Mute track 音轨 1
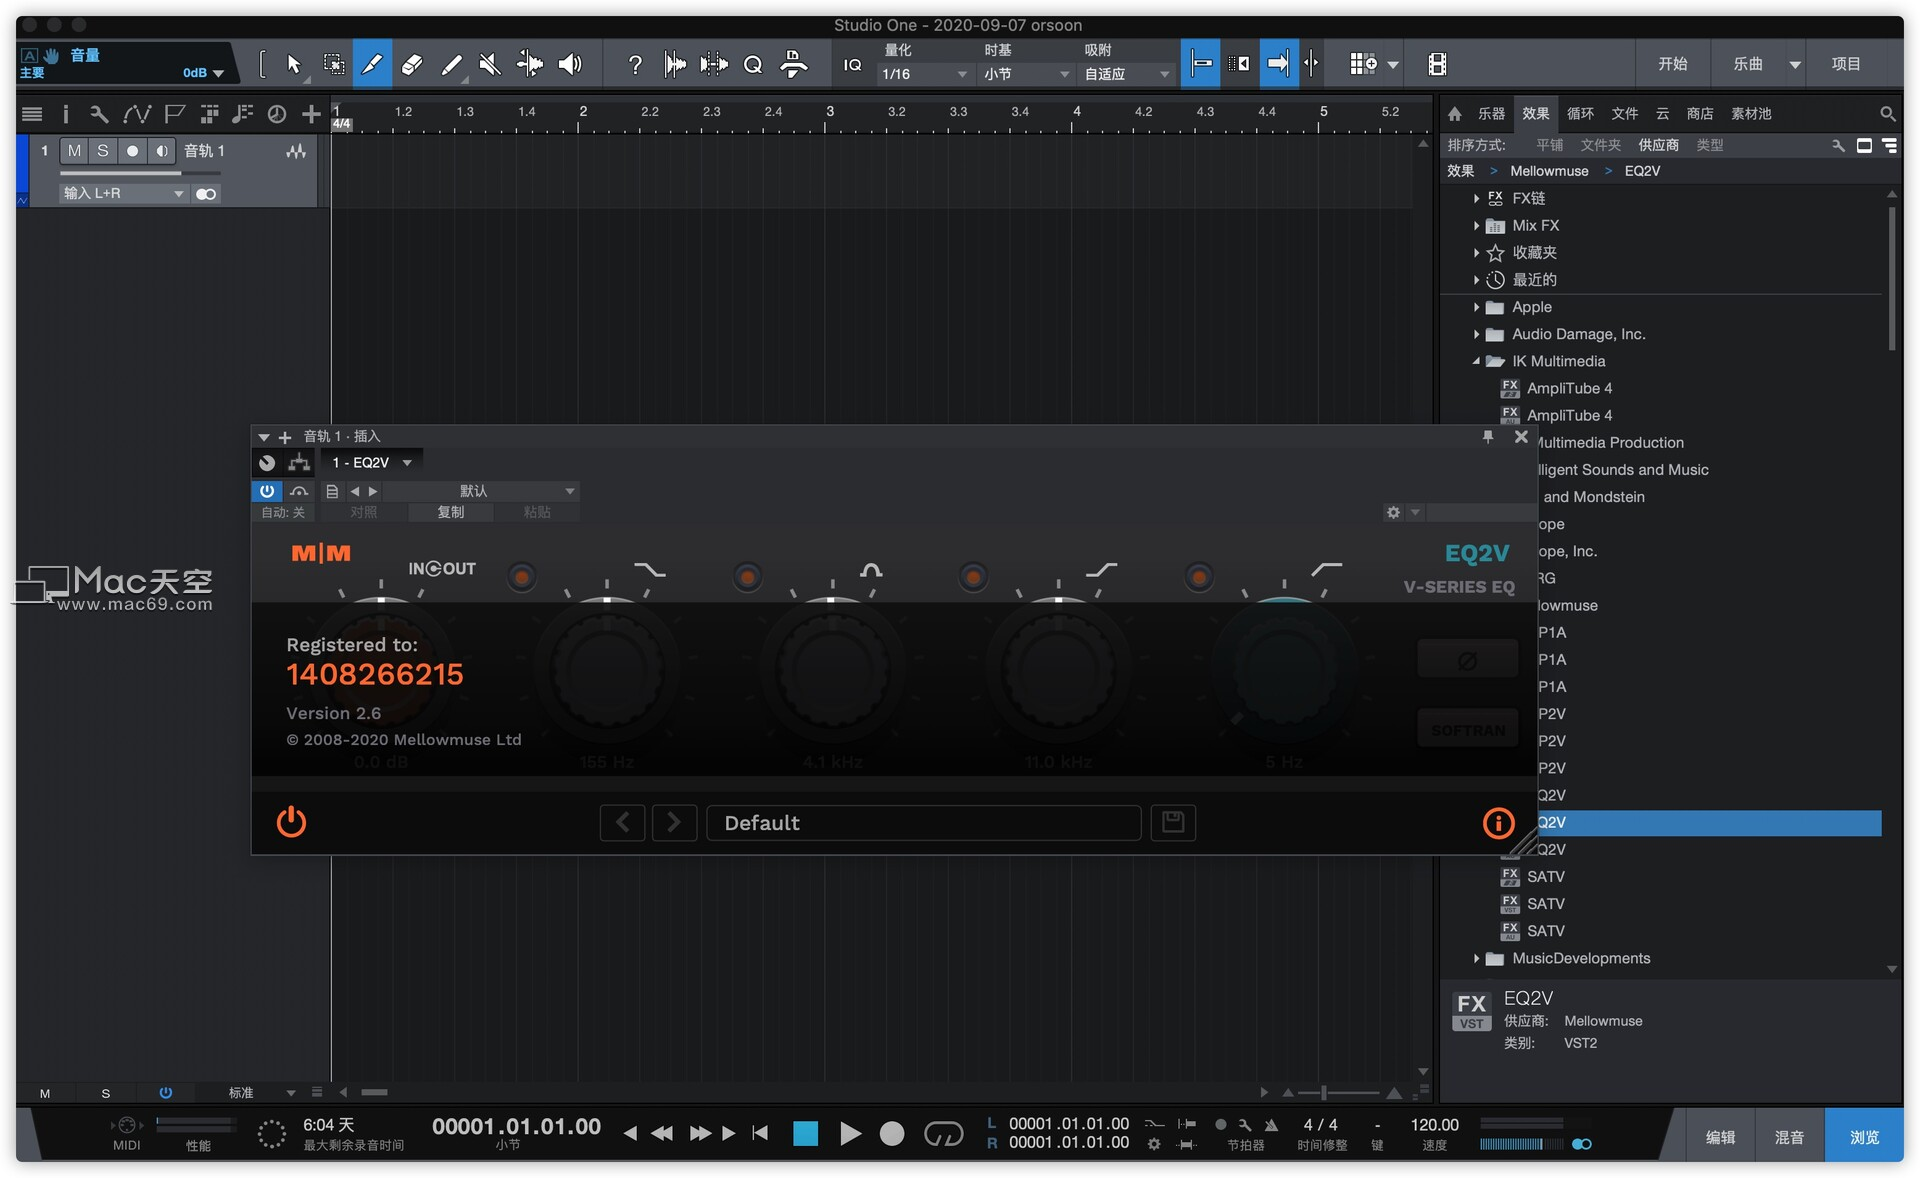The image size is (1920, 1178). coord(74,151)
